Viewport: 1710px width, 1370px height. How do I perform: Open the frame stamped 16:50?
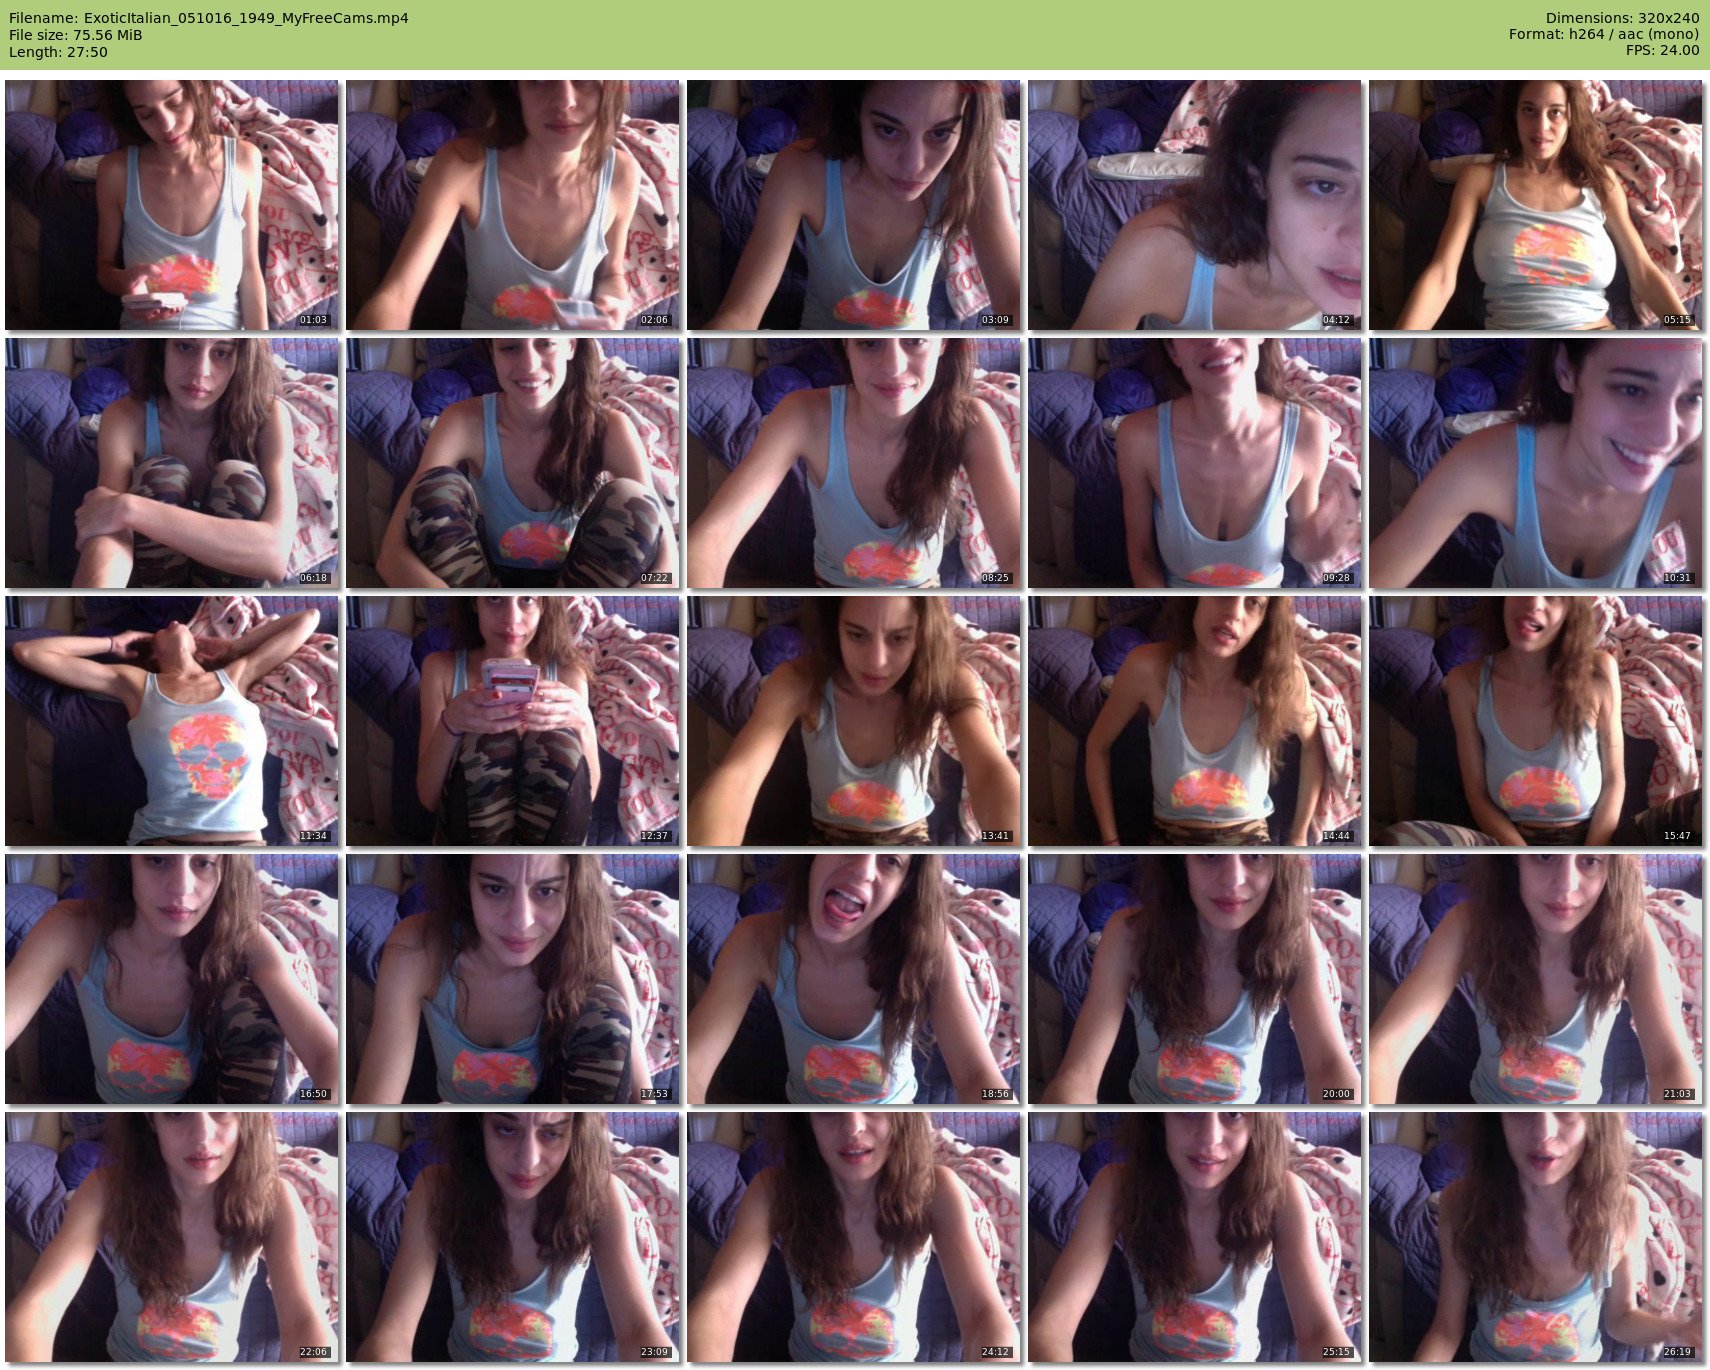point(171,979)
